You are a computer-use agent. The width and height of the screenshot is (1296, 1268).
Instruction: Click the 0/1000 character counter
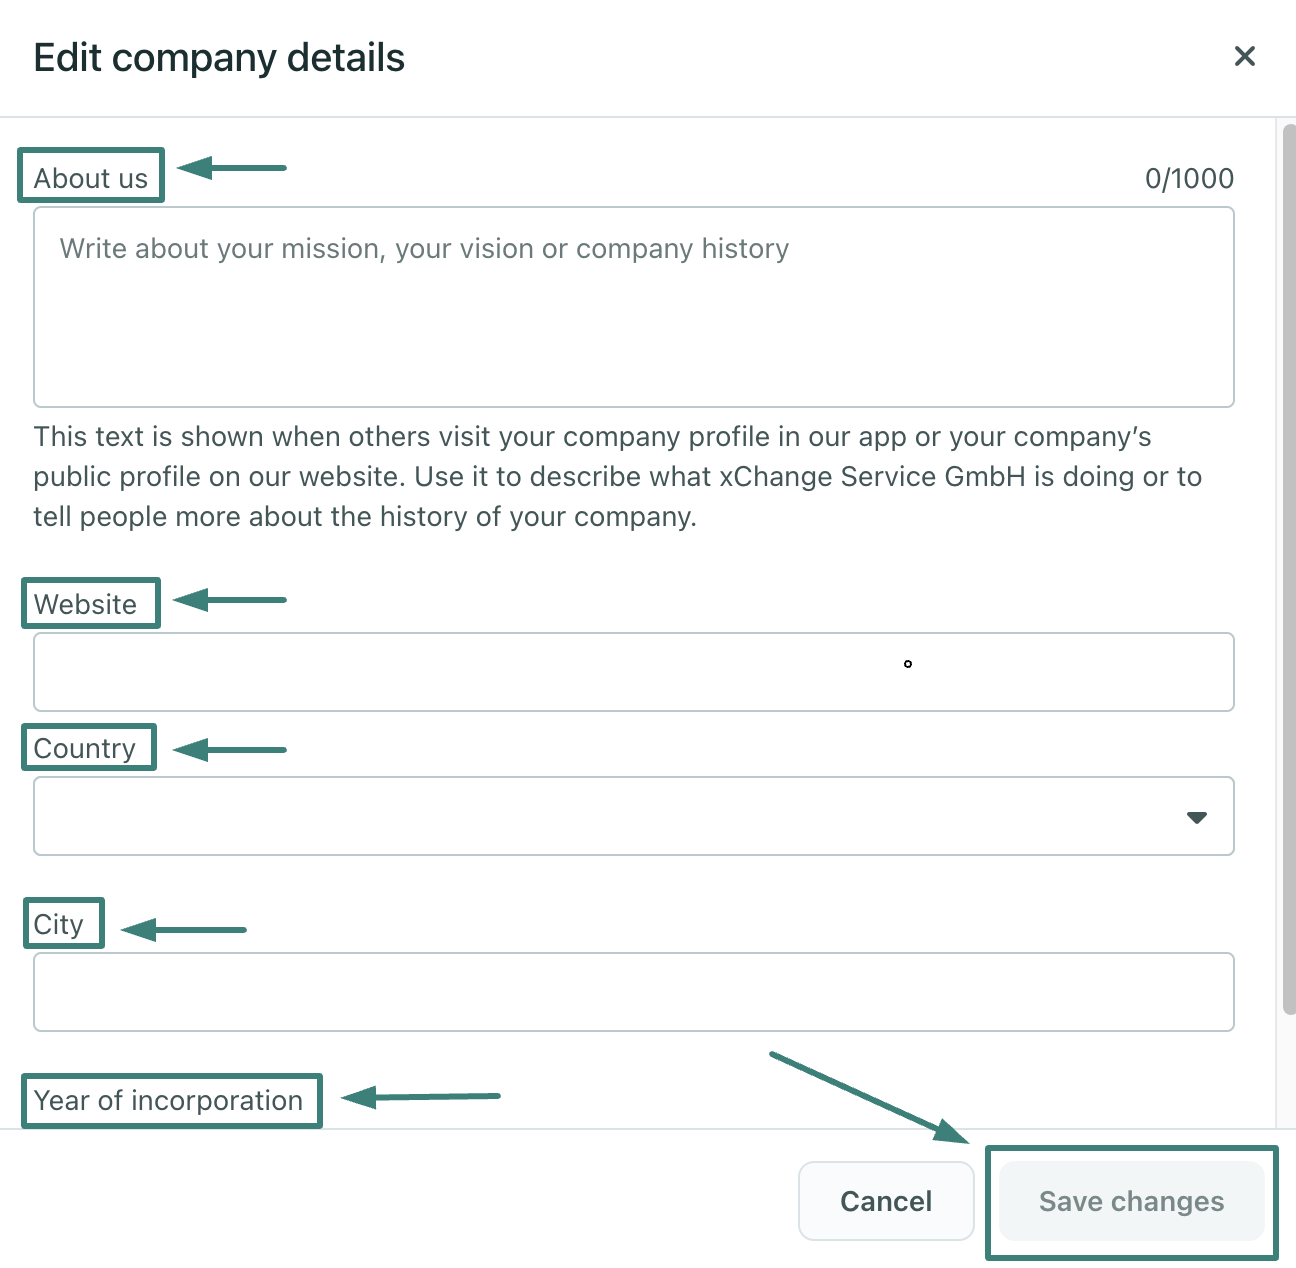pyautogui.click(x=1189, y=178)
